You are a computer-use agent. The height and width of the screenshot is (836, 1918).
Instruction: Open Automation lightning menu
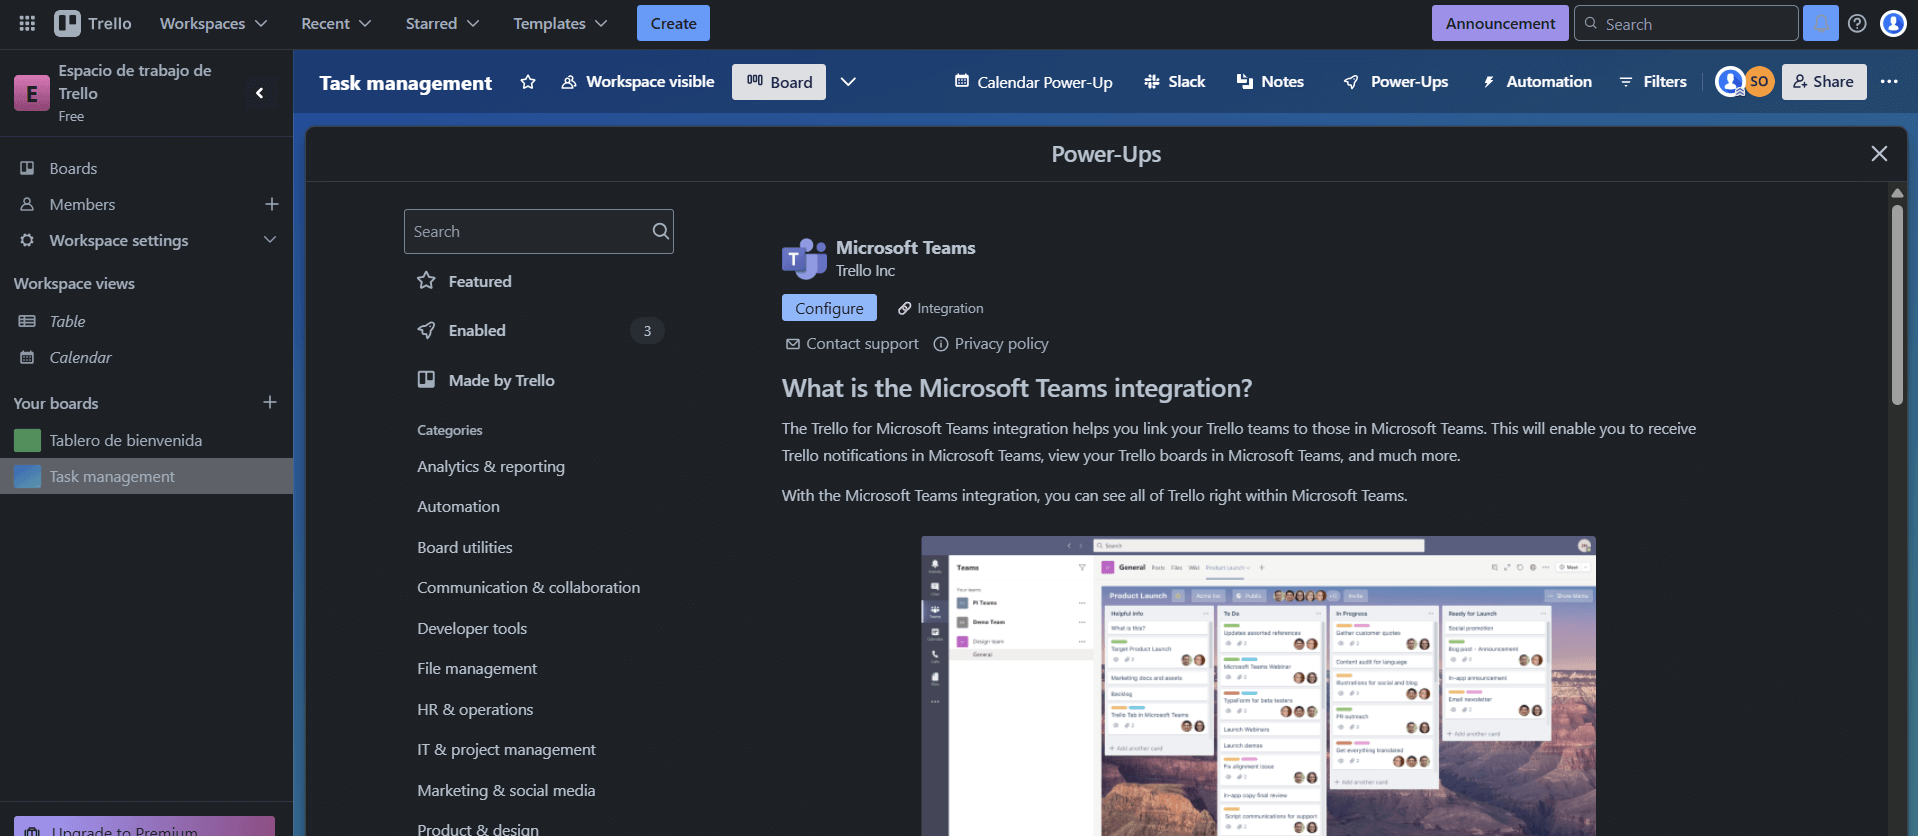tap(1537, 82)
